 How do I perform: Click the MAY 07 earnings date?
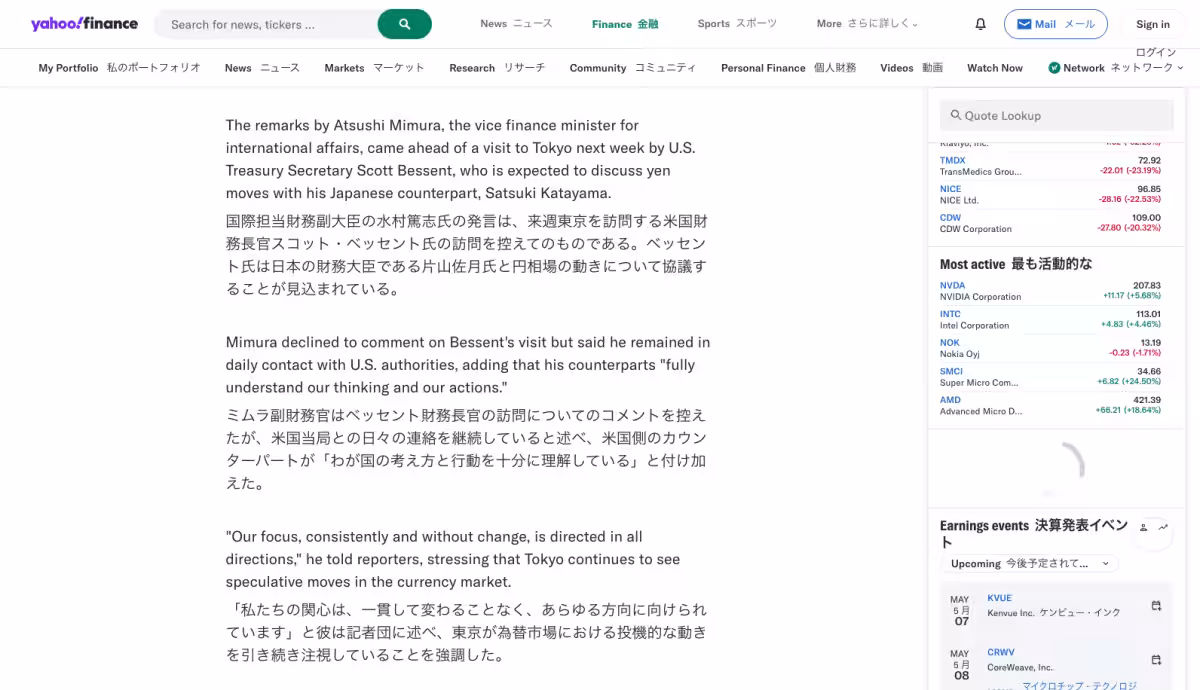pos(961,610)
